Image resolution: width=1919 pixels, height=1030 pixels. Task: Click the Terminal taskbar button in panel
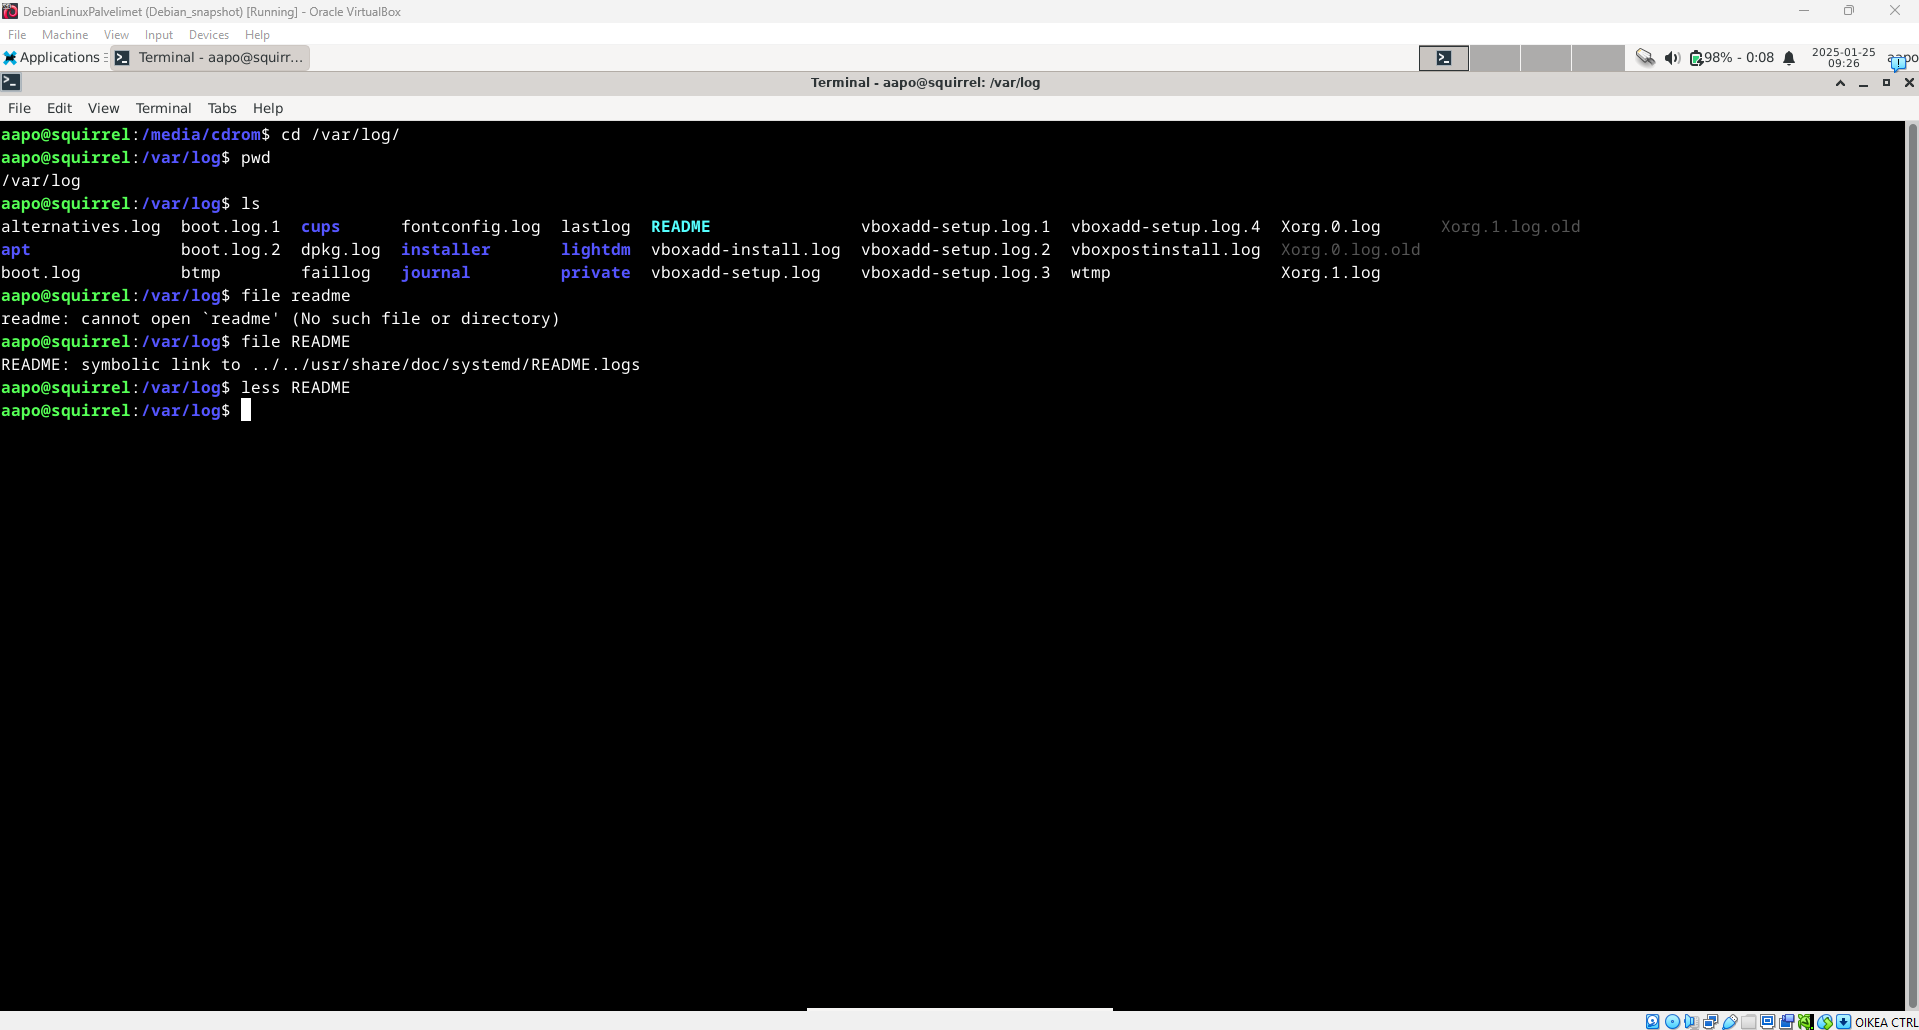[210, 58]
